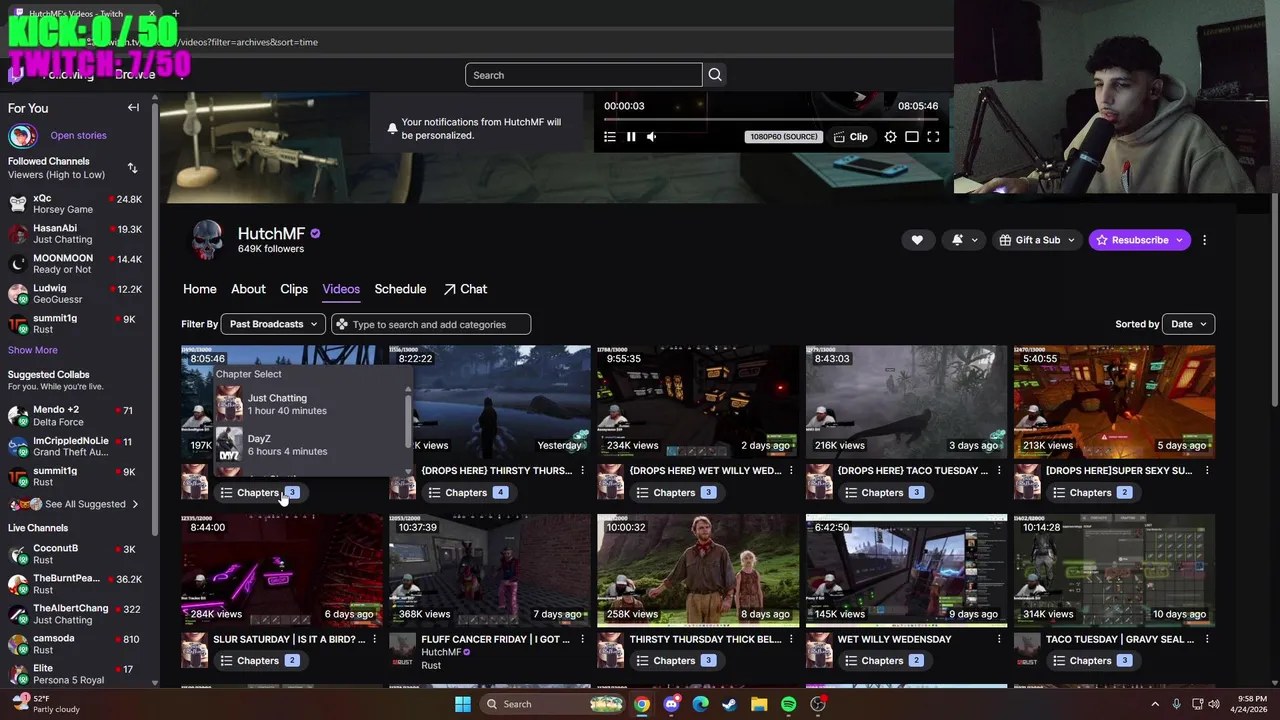Click Gift a Sub button
This screenshot has width=1280, height=720.
click(1030, 240)
